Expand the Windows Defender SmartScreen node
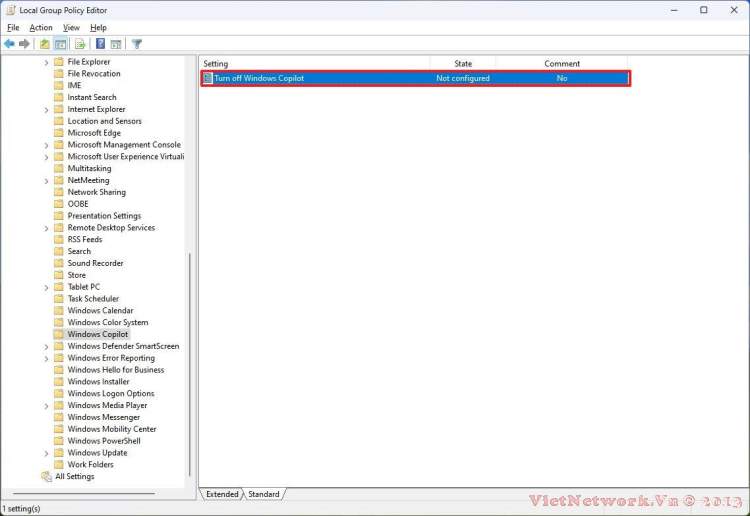Image resolution: width=750 pixels, height=516 pixels. pyautogui.click(x=47, y=346)
